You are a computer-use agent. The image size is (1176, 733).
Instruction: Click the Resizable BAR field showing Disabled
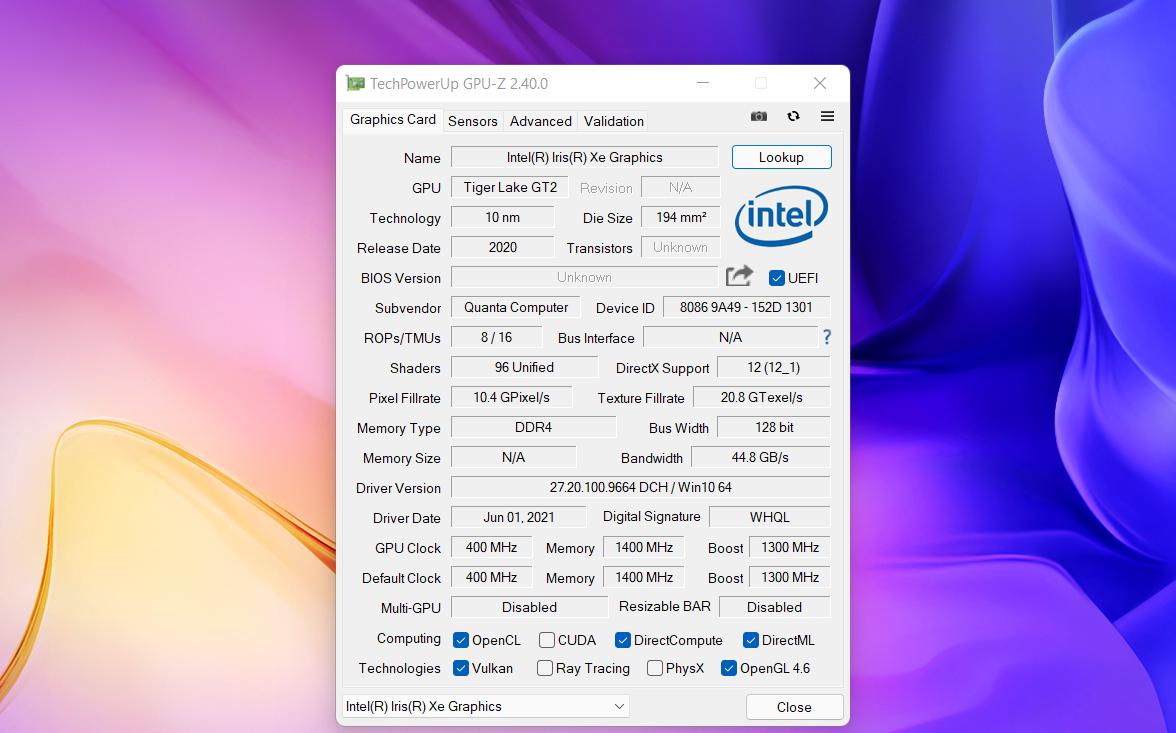(x=775, y=608)
